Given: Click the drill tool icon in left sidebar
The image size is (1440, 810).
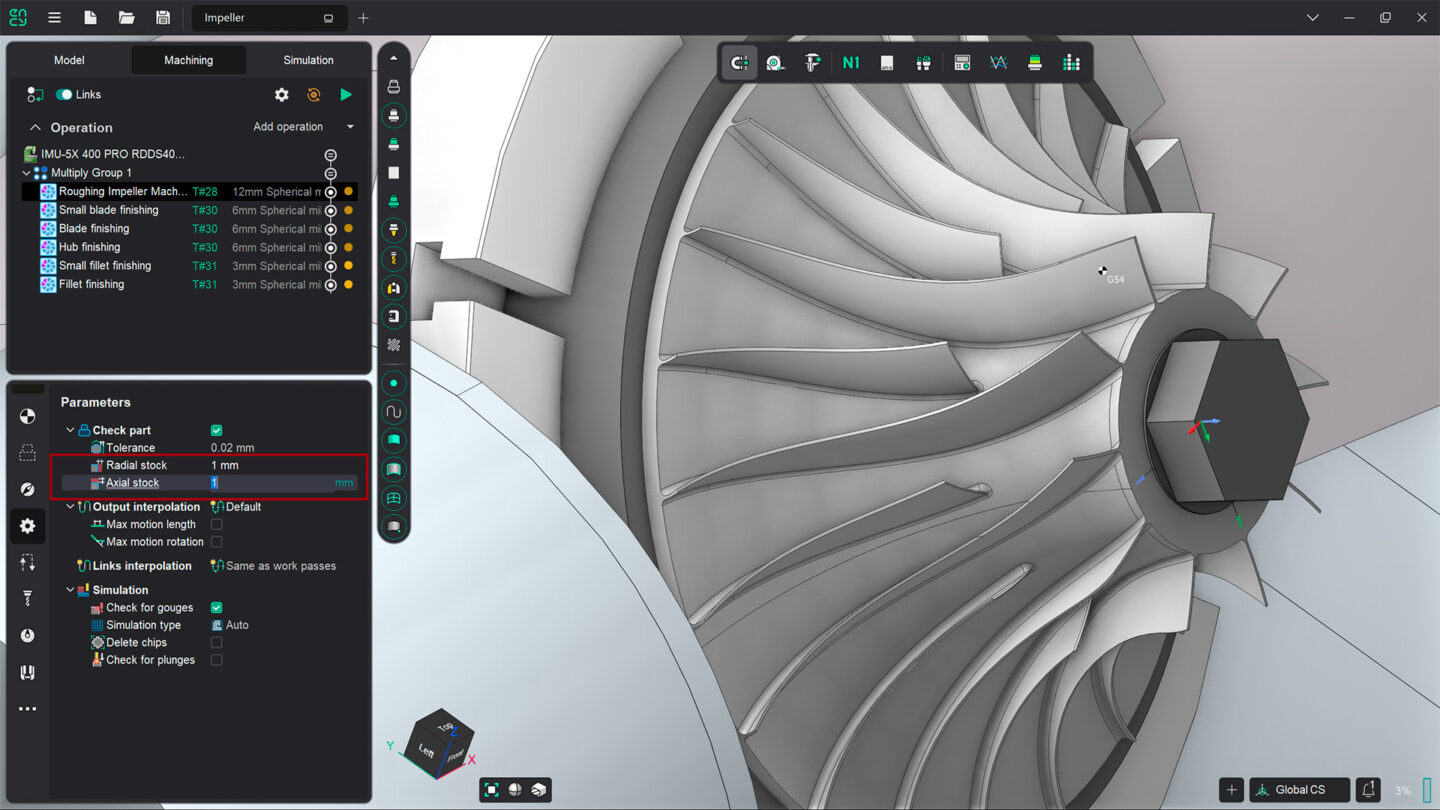Looking at the screenshot, I should [27, 597].
